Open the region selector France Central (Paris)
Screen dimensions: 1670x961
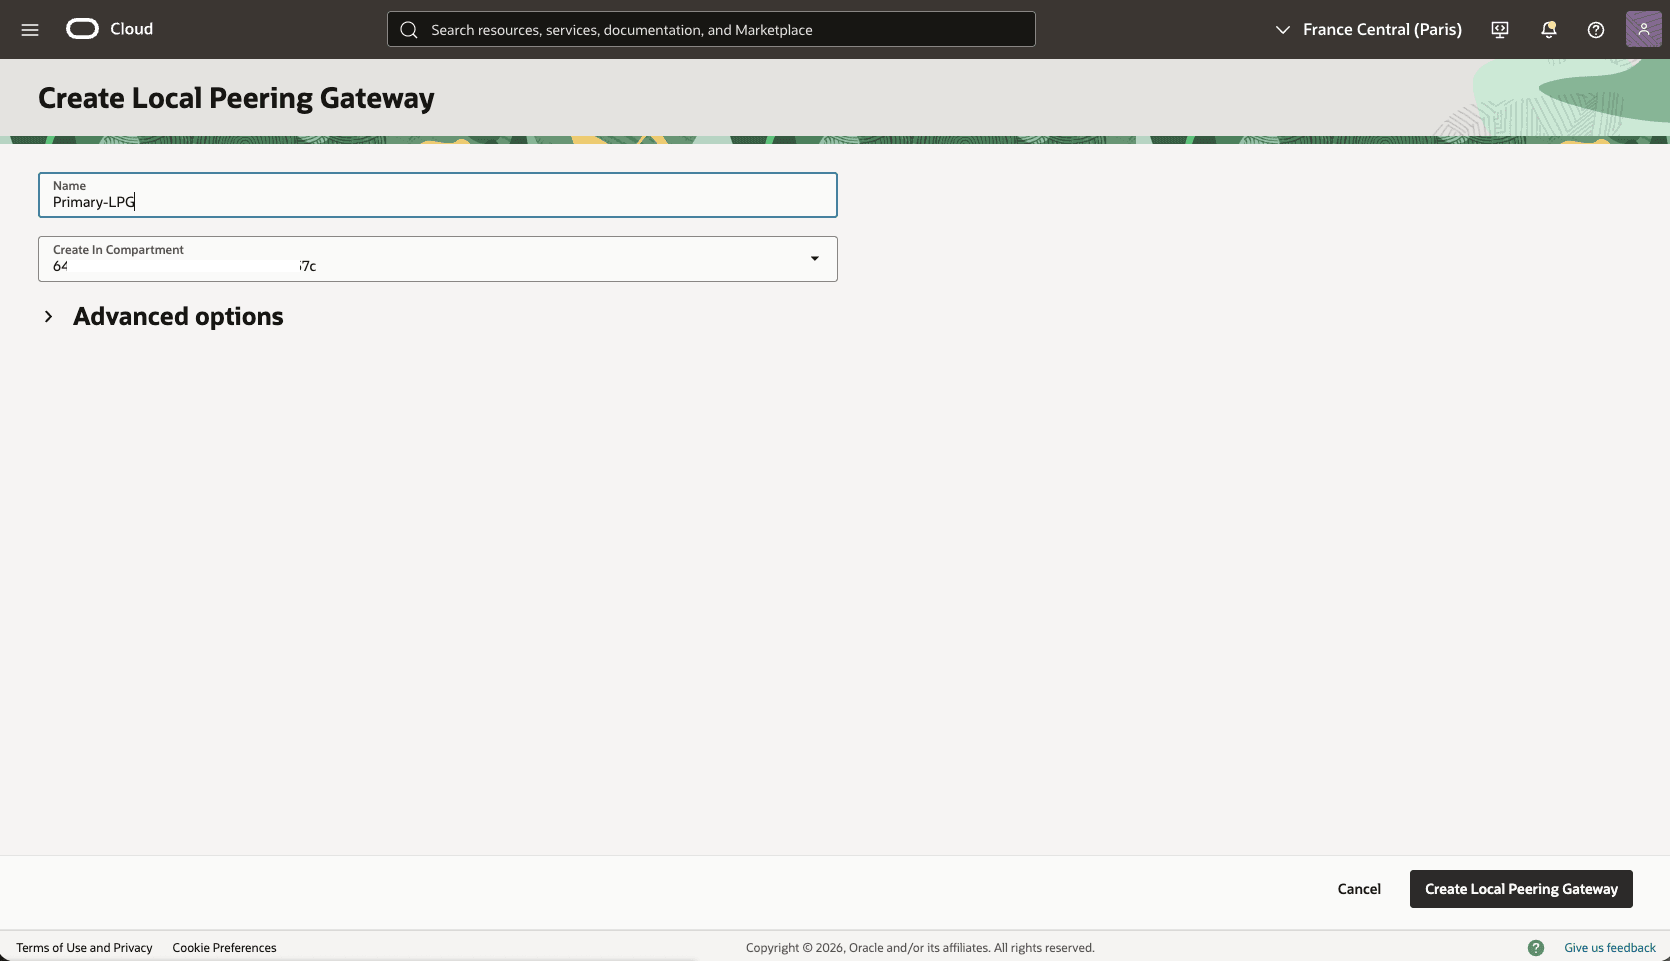(1382, 29)
